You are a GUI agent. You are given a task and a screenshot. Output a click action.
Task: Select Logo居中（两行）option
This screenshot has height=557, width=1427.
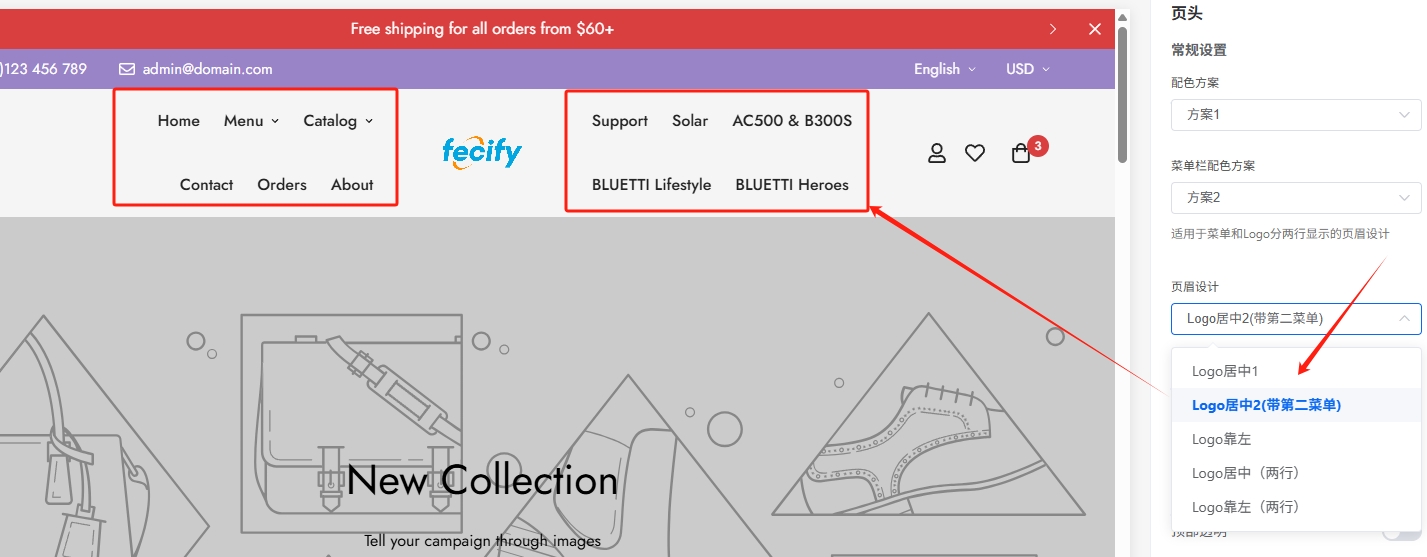[1245, 473]
